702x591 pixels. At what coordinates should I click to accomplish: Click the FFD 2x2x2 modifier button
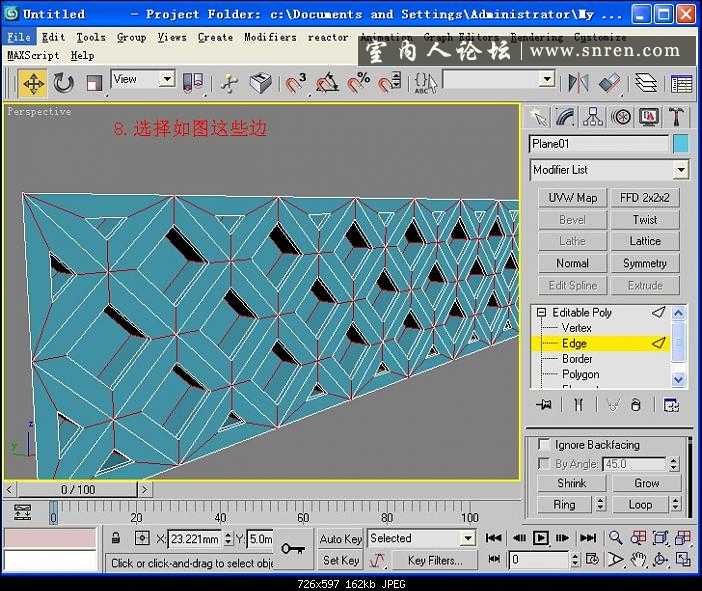click(x=645, y=197)
